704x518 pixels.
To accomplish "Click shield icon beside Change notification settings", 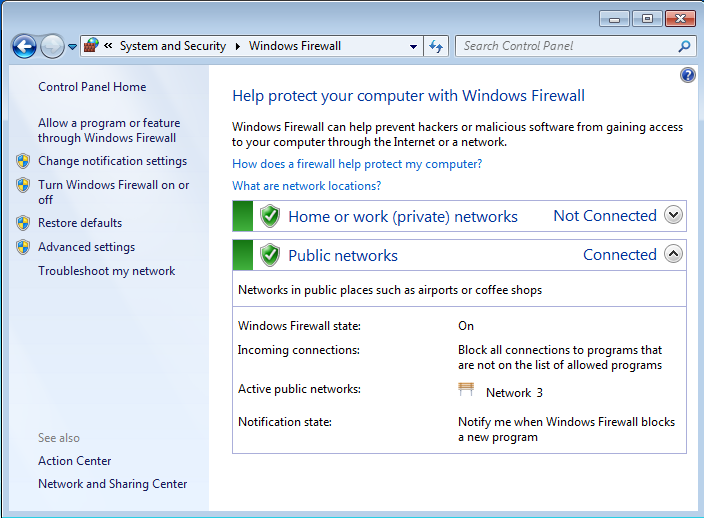I will 23,161.
